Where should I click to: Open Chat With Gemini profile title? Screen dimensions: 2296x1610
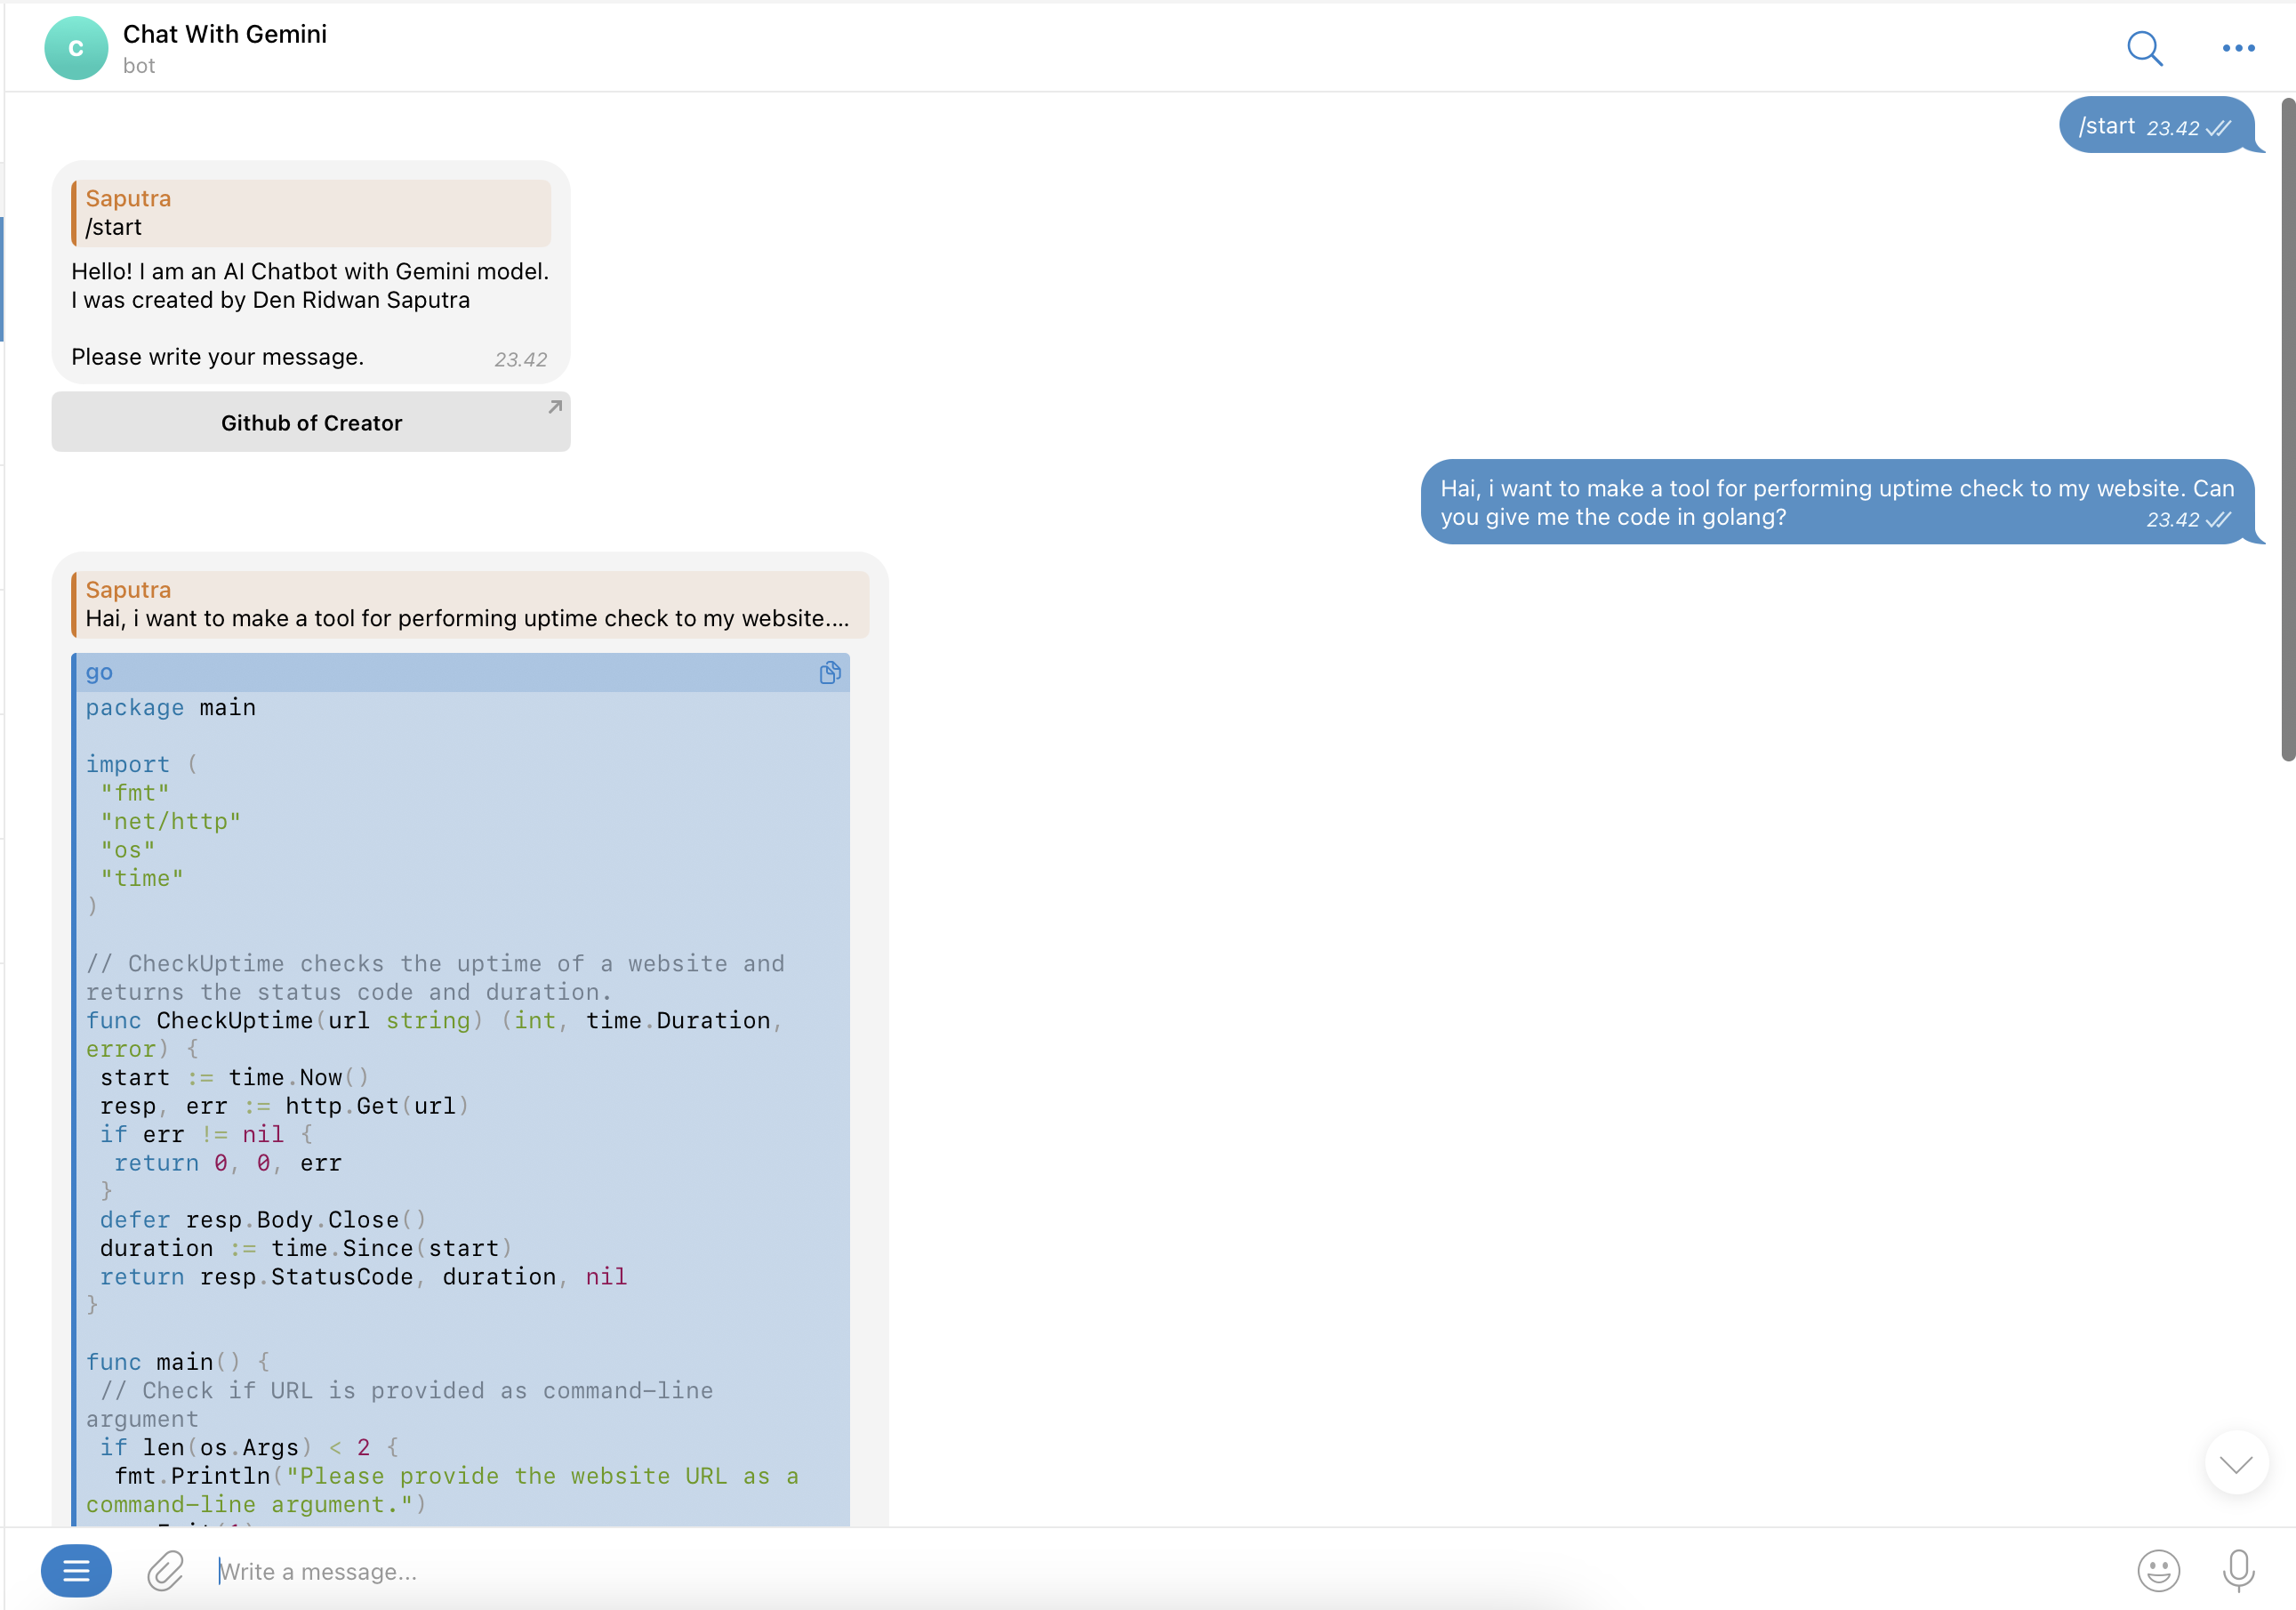(x=225, y=34)
